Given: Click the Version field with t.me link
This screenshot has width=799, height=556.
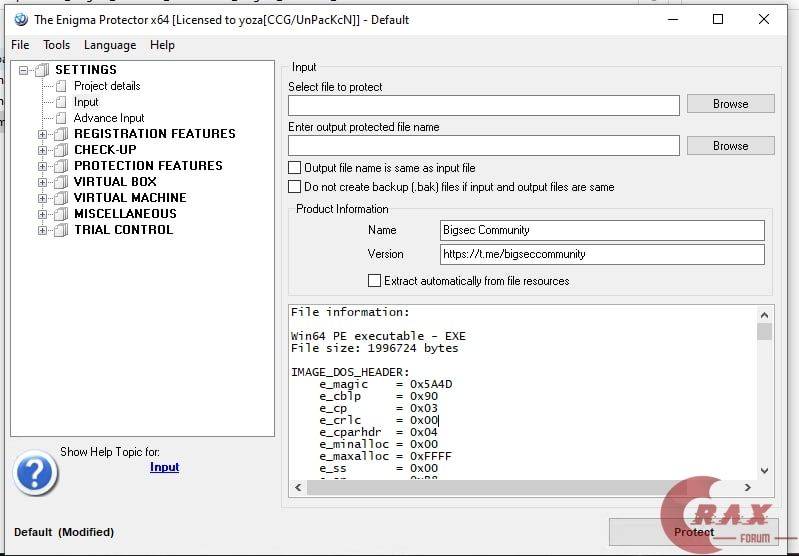Looking at the screenshot, I should coord(602,254).
